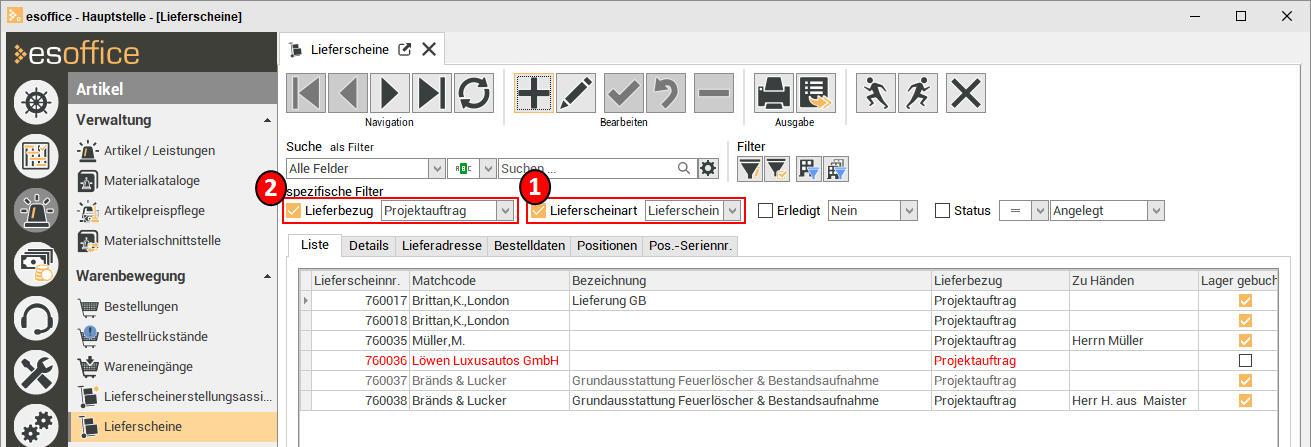
Task: Click the second running-figure toolbar icon
Action: pyautogui.click(x=918, y=93)
